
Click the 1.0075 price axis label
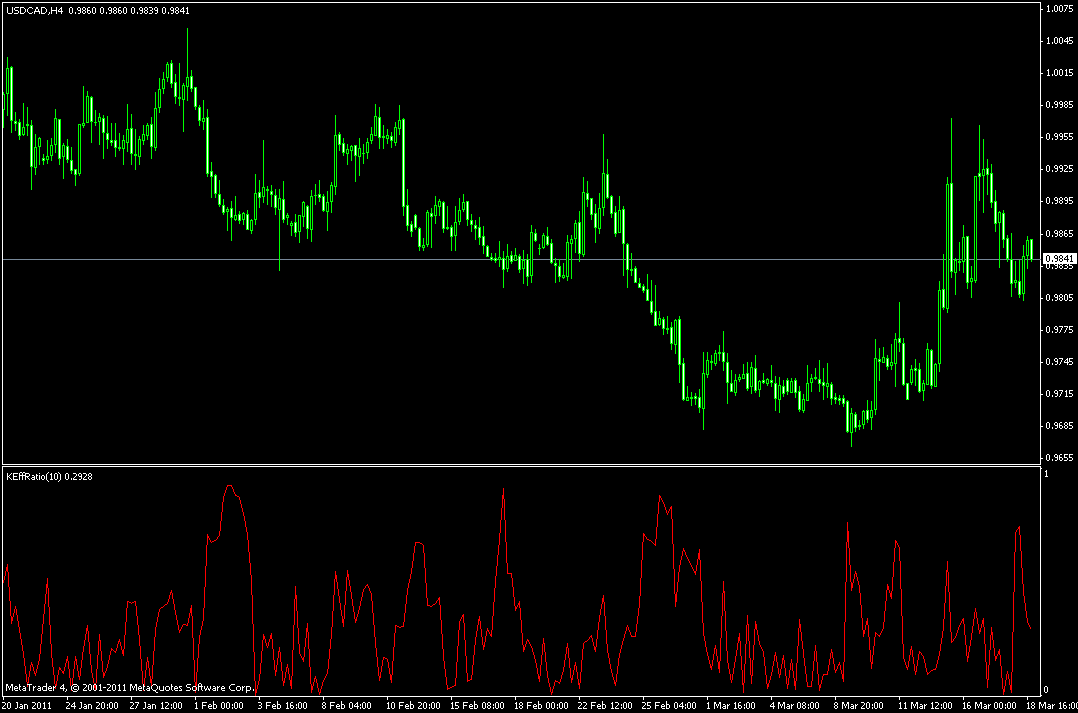click(x=1059, y=9)
